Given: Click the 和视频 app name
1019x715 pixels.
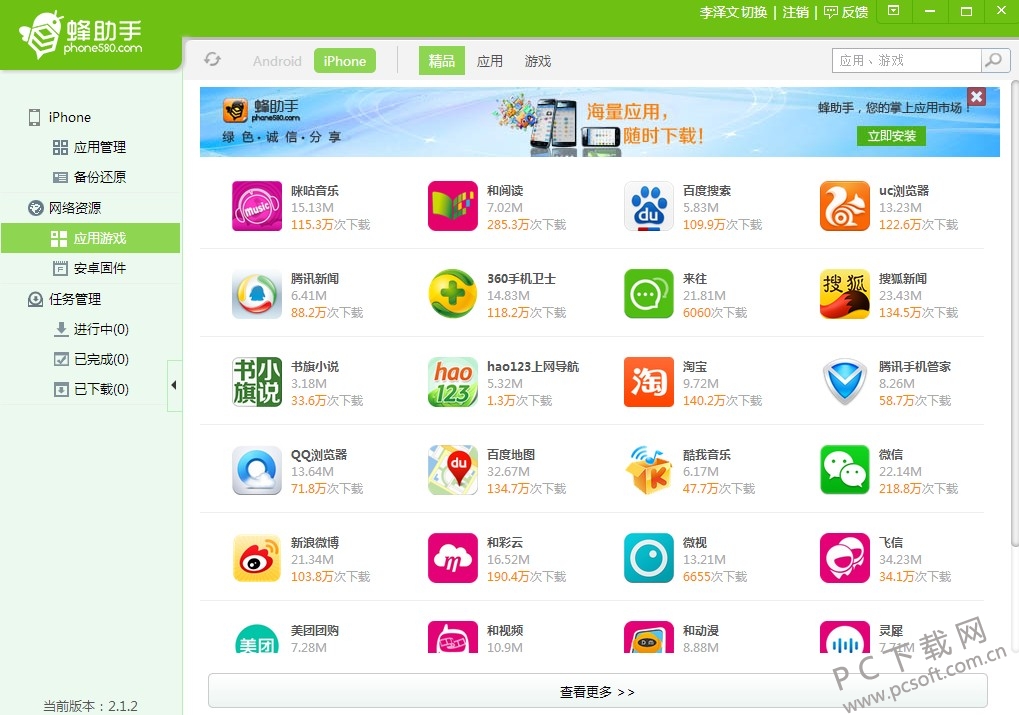Looking at the screenshot, I should point(505,630).
